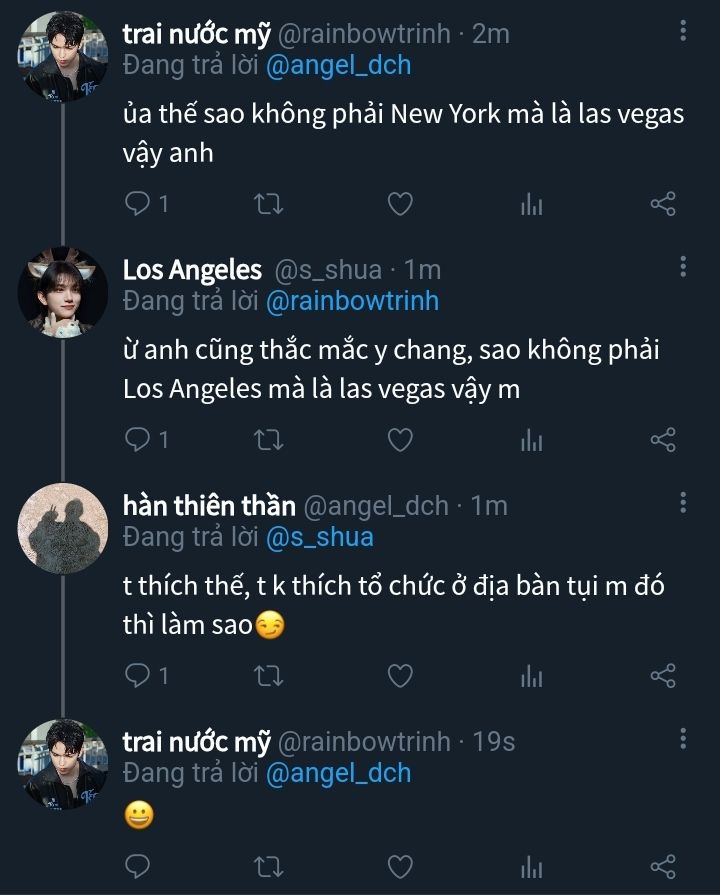Open Los Angeles user's profile picture
Viewport: 720px width, 895px height.
(x=63, y=292)
